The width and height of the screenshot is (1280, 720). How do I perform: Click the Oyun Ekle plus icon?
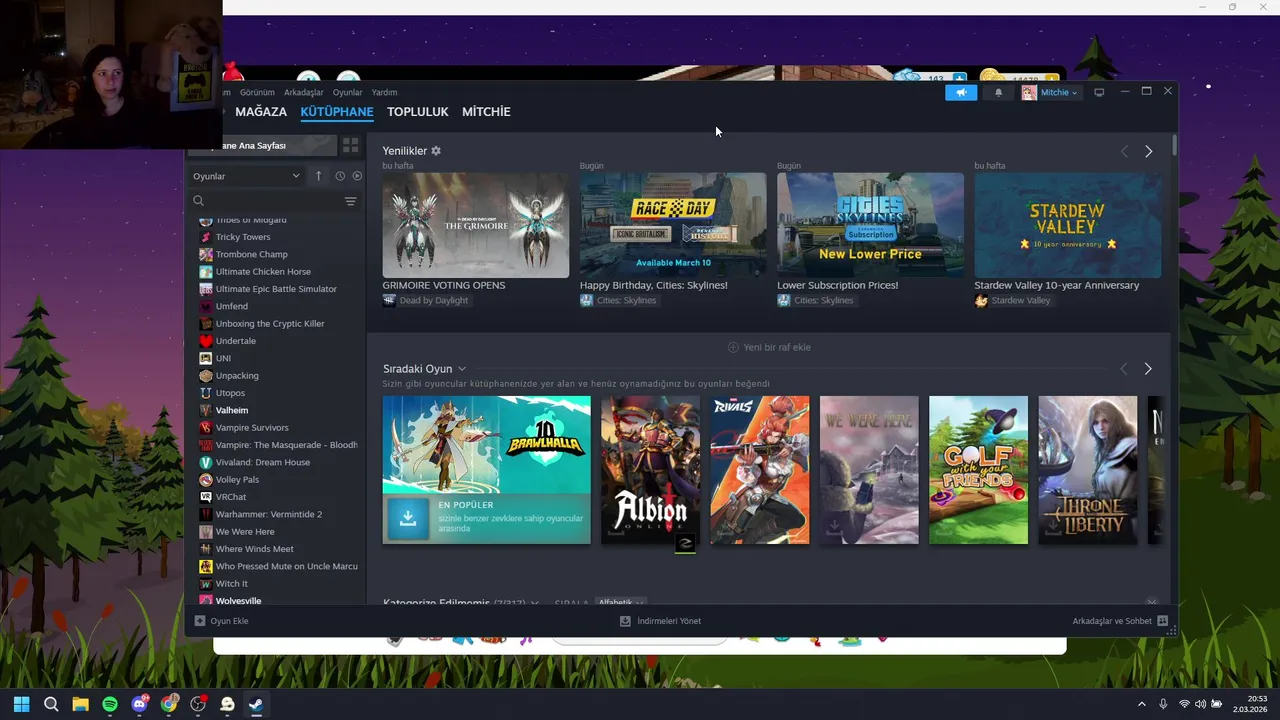[200, 621]
